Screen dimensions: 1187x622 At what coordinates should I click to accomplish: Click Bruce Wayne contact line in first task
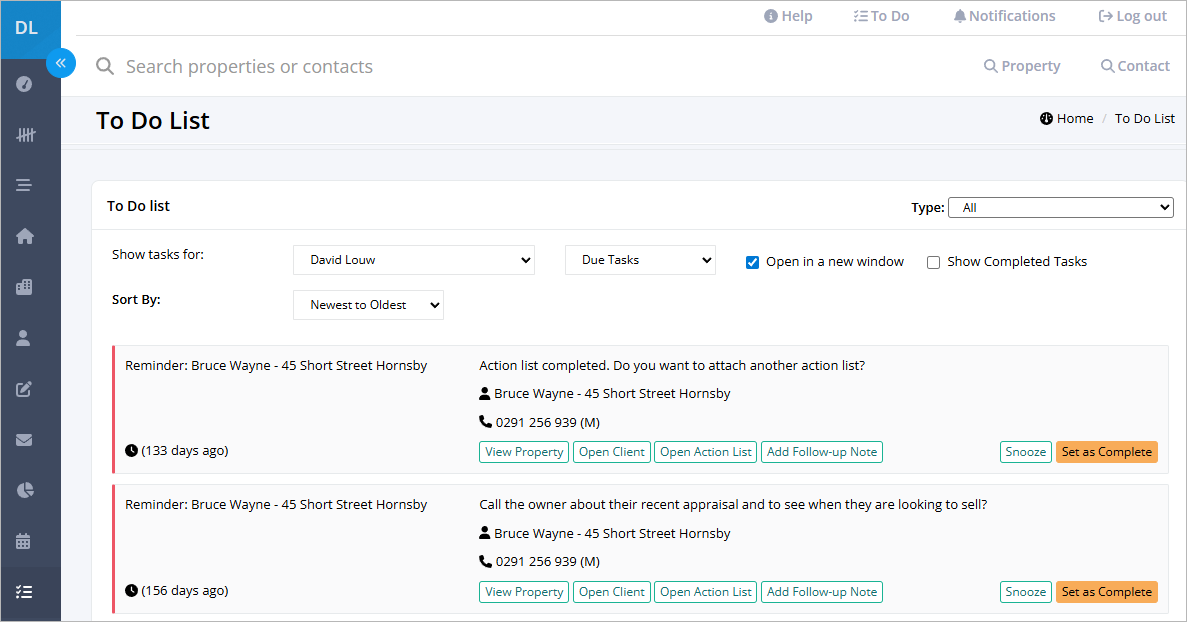click(x=605, y=393)
